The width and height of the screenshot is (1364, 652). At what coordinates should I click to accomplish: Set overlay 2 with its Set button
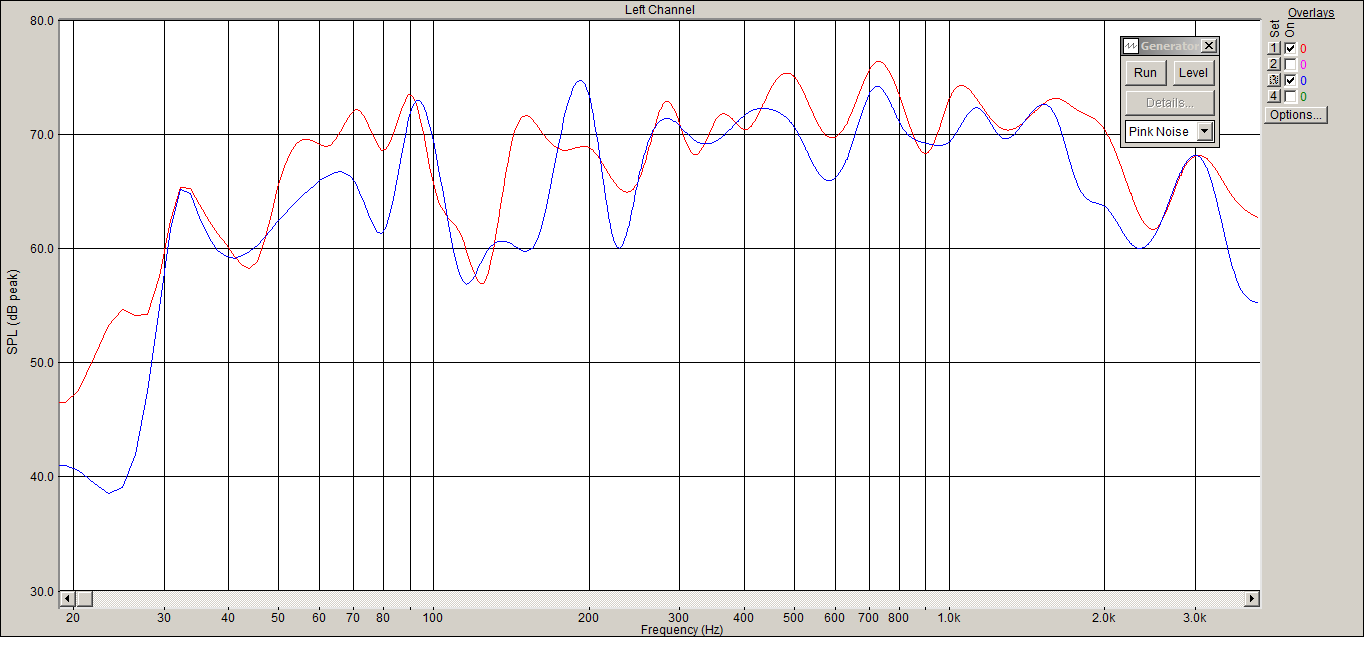[1274, 64]
